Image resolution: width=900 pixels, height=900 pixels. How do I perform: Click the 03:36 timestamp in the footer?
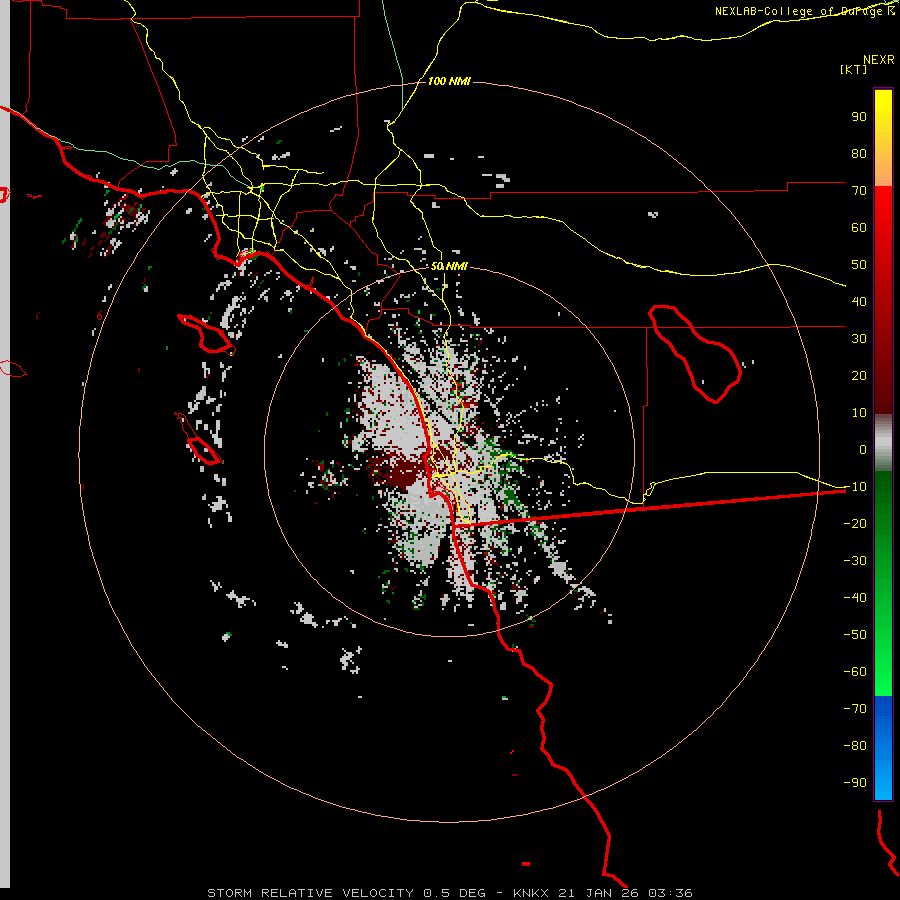670,893
